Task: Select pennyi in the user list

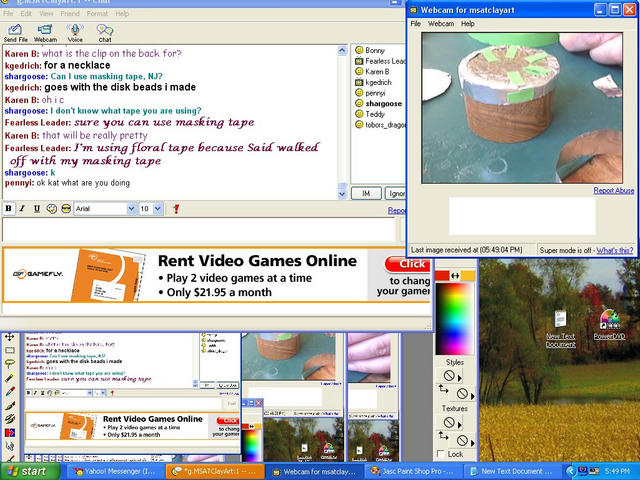Action: click(370, 93)
